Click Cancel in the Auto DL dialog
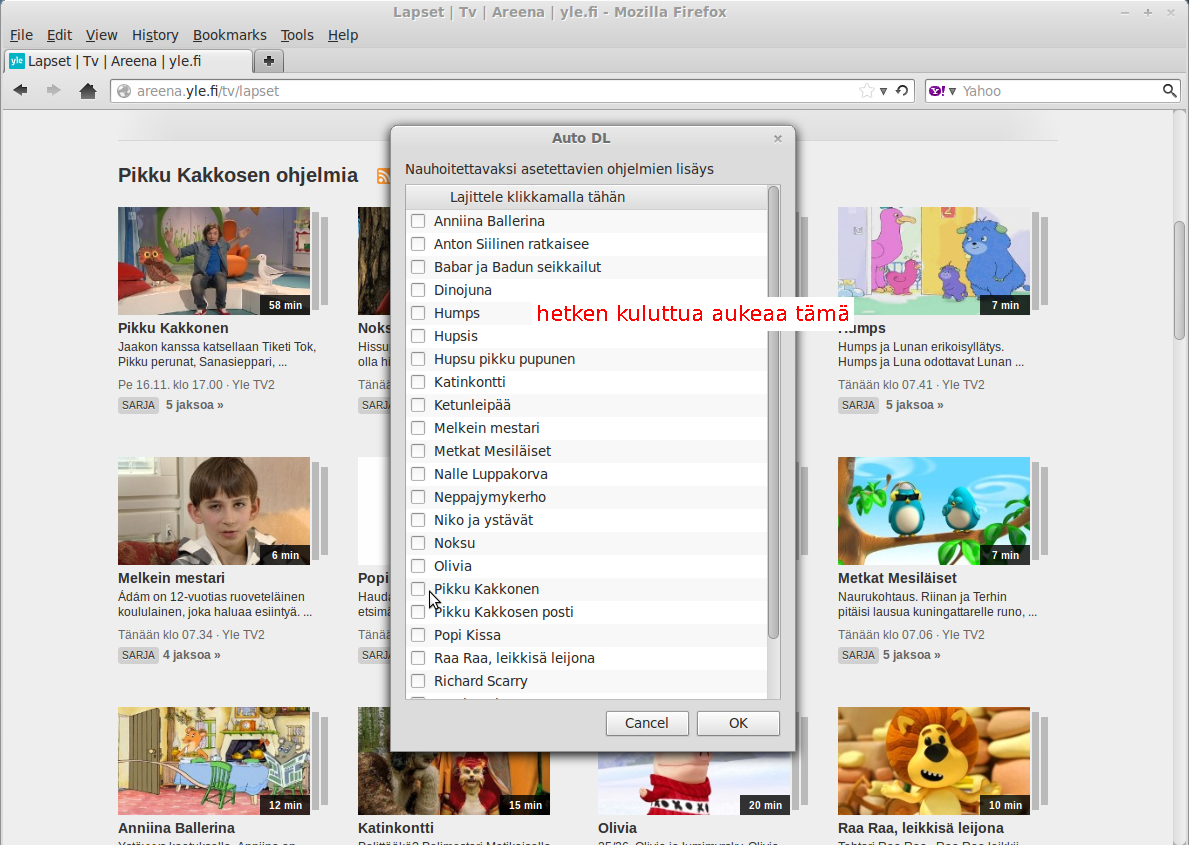The height and width of the screenshot is (845, 1189). (x=646, y=723)
